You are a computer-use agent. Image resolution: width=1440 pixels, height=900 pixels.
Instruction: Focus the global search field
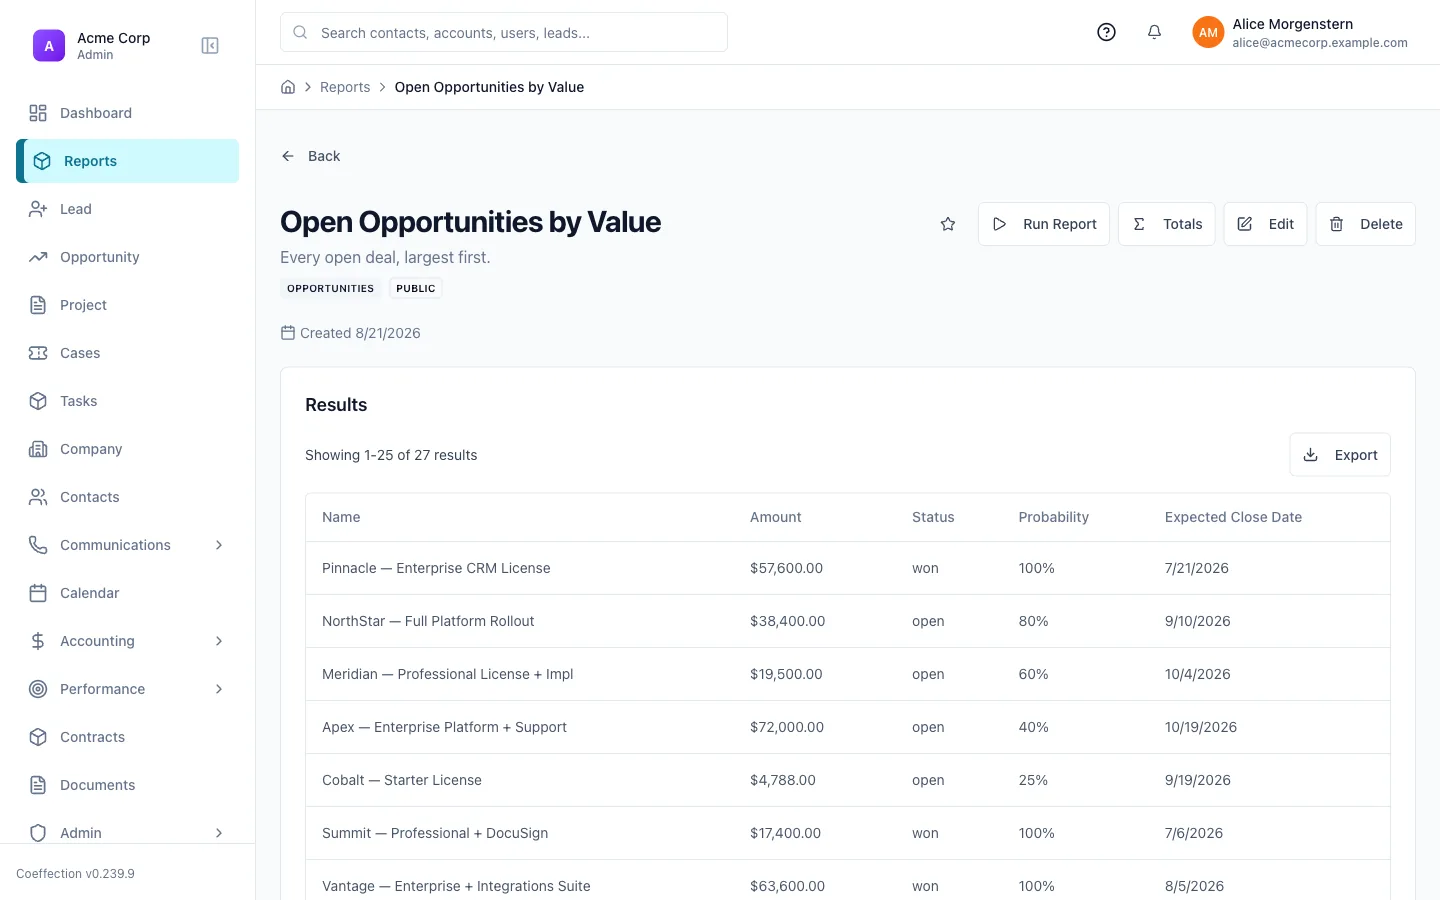[504, 32]
